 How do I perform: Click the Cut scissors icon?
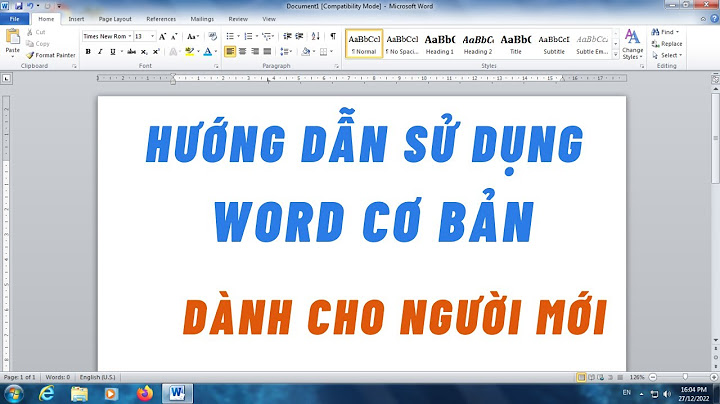click(x=30, y=32)
